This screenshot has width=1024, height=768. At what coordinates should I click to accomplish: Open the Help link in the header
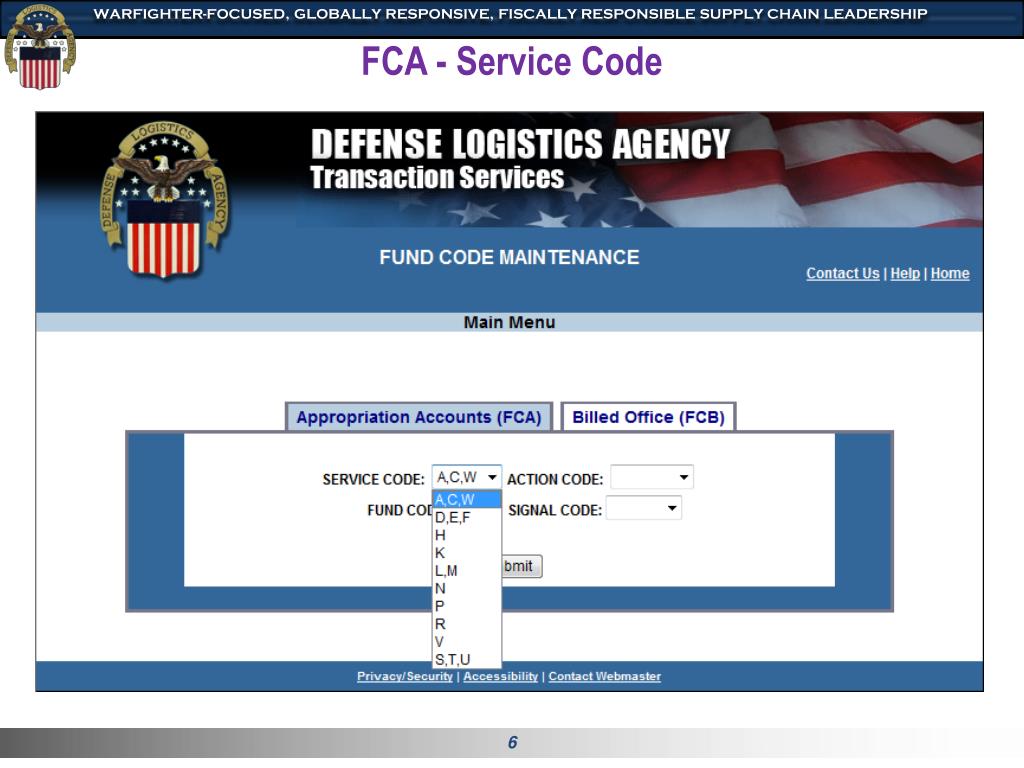click(x=904, y=273)
